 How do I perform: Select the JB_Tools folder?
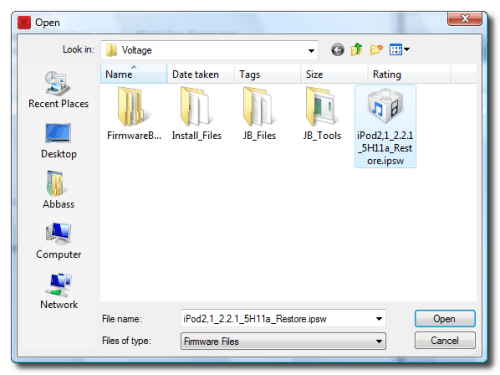click(322, 113)
